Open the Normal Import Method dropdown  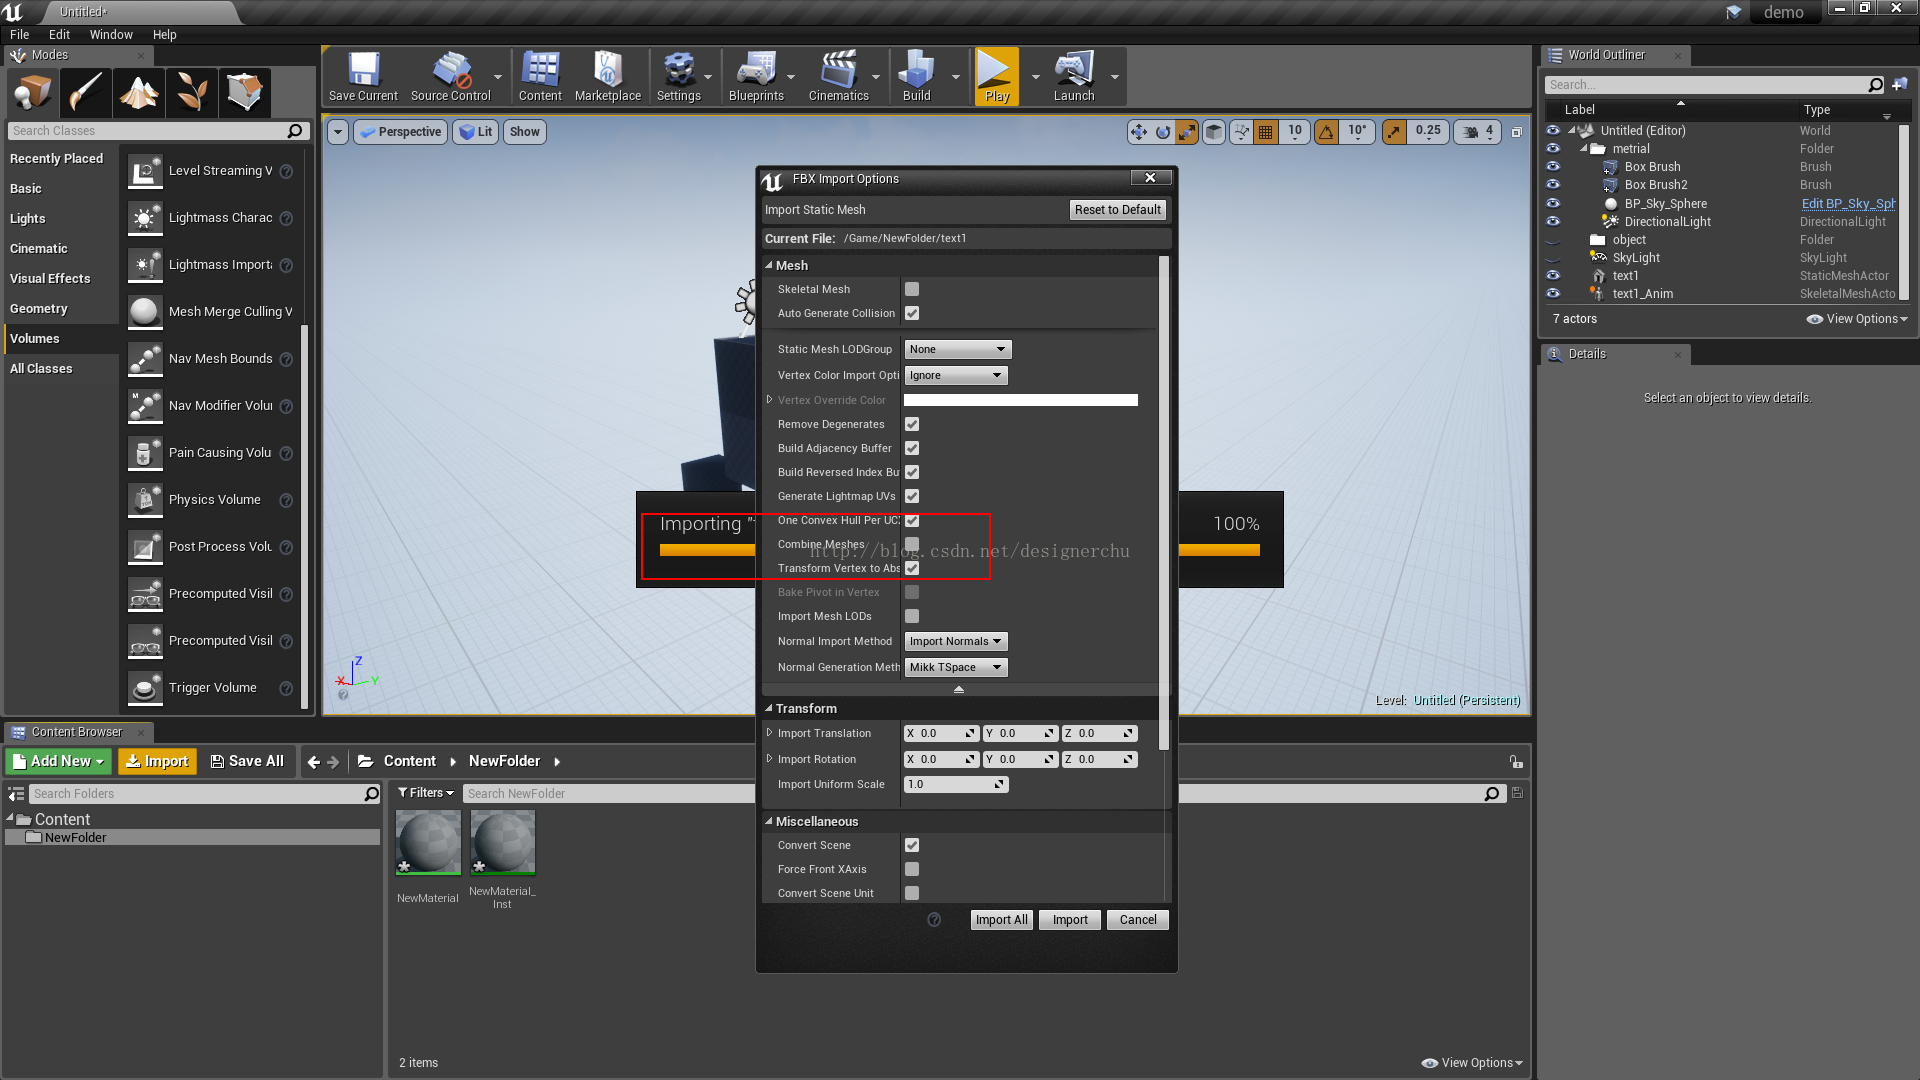956,641
